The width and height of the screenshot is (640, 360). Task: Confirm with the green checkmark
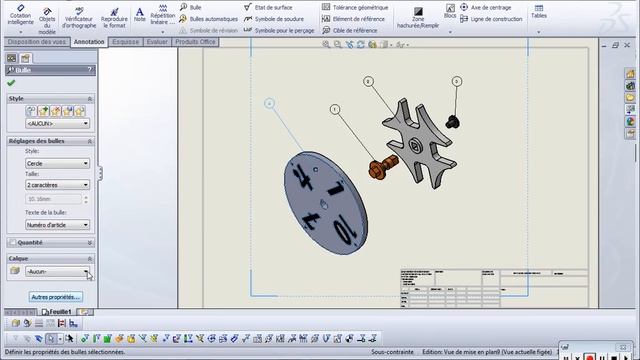(x=11, y=83)
